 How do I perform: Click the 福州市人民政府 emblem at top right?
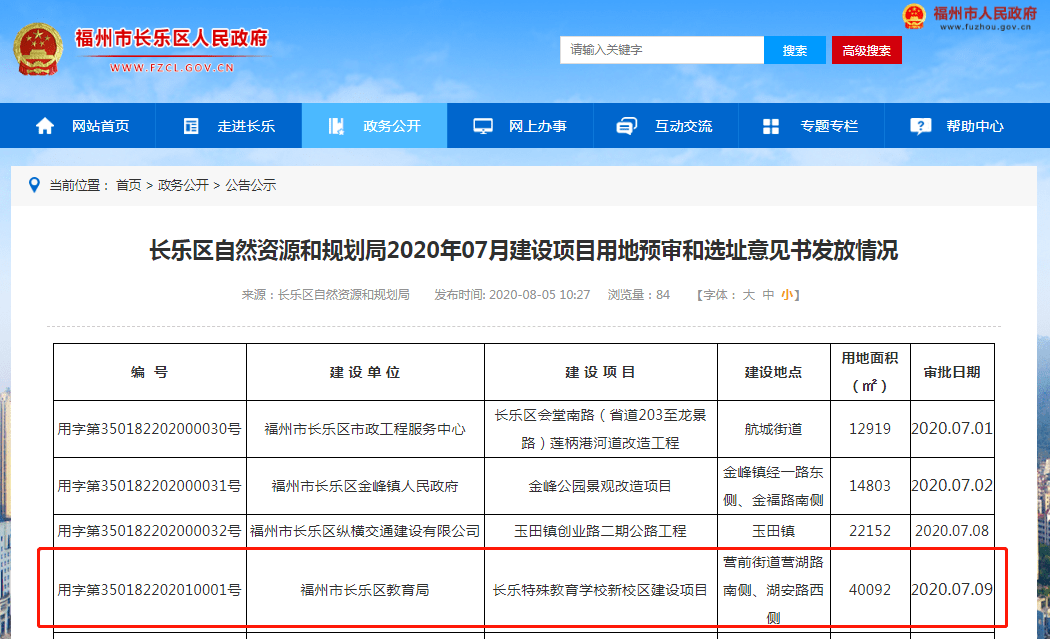pyautogui.click(x=914, y=16)
